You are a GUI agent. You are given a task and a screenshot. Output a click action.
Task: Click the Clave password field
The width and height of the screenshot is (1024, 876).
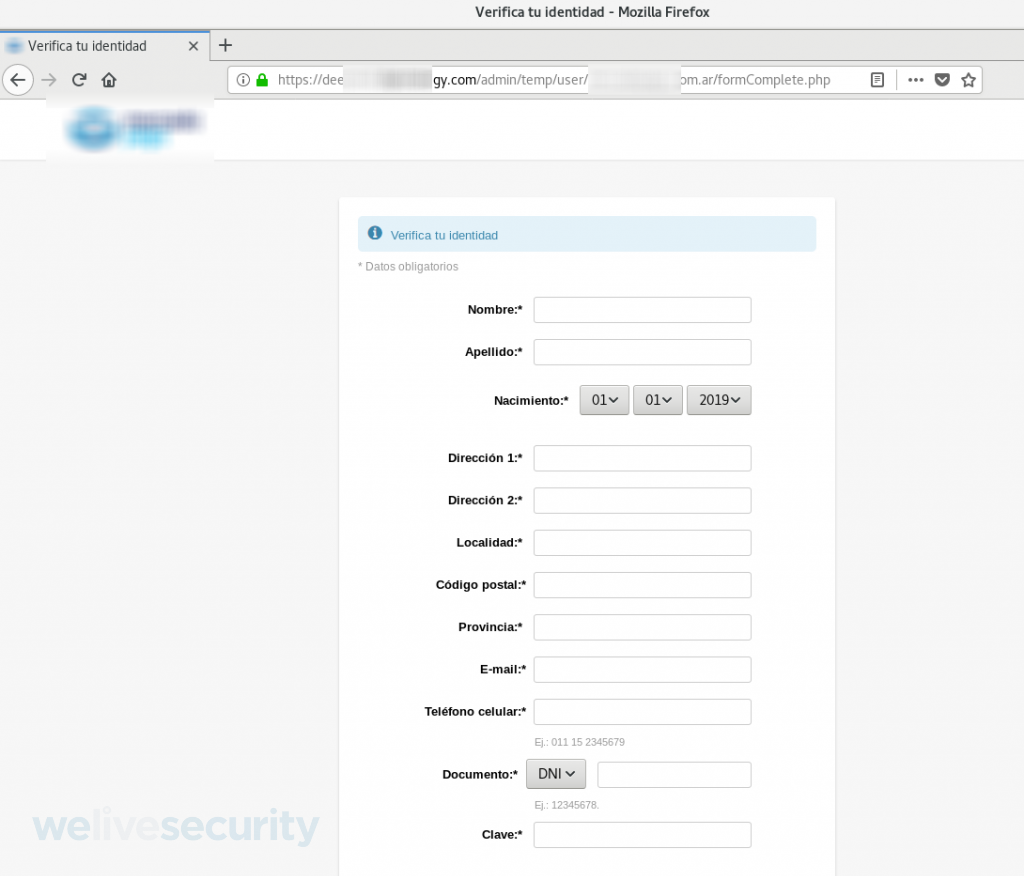tap(642, 835)
